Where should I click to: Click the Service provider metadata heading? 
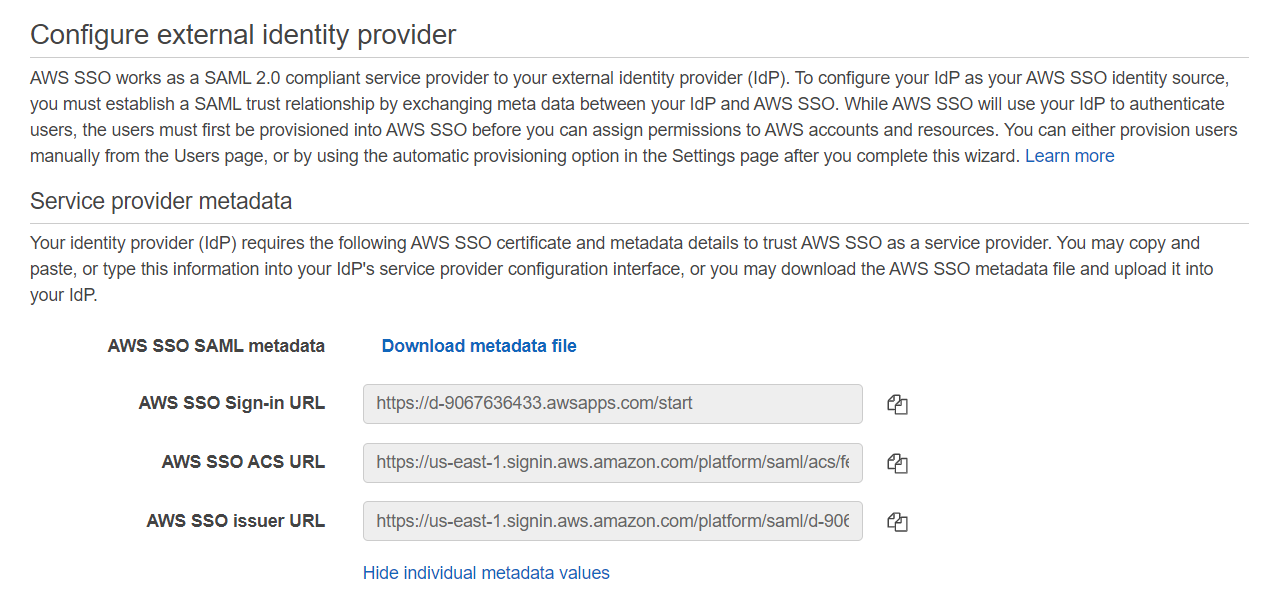[x=161, y=201]
